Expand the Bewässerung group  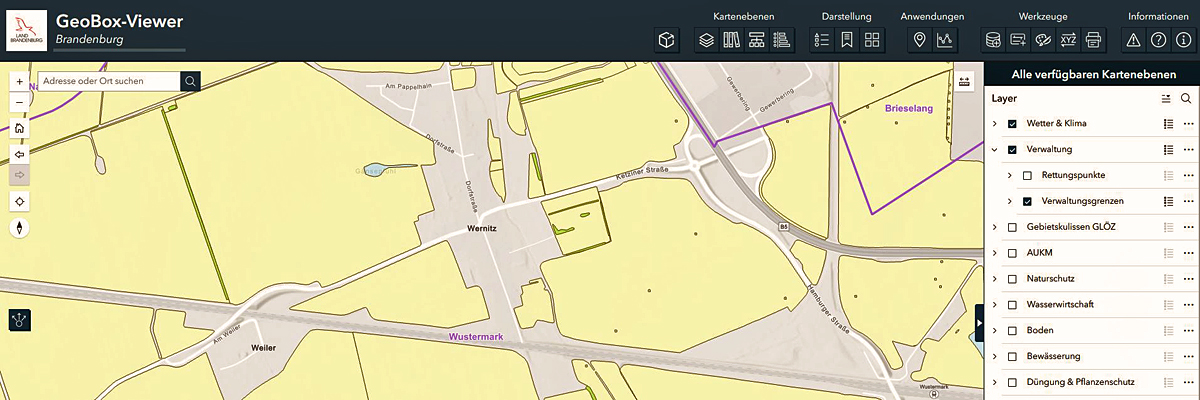tap(995, 356)
